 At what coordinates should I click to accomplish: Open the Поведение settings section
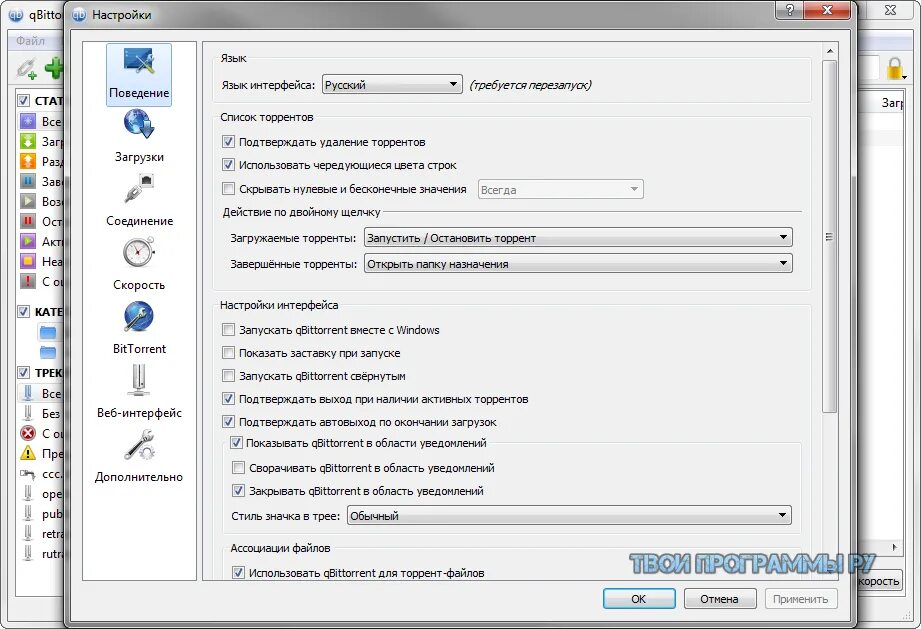pos(139,75)
